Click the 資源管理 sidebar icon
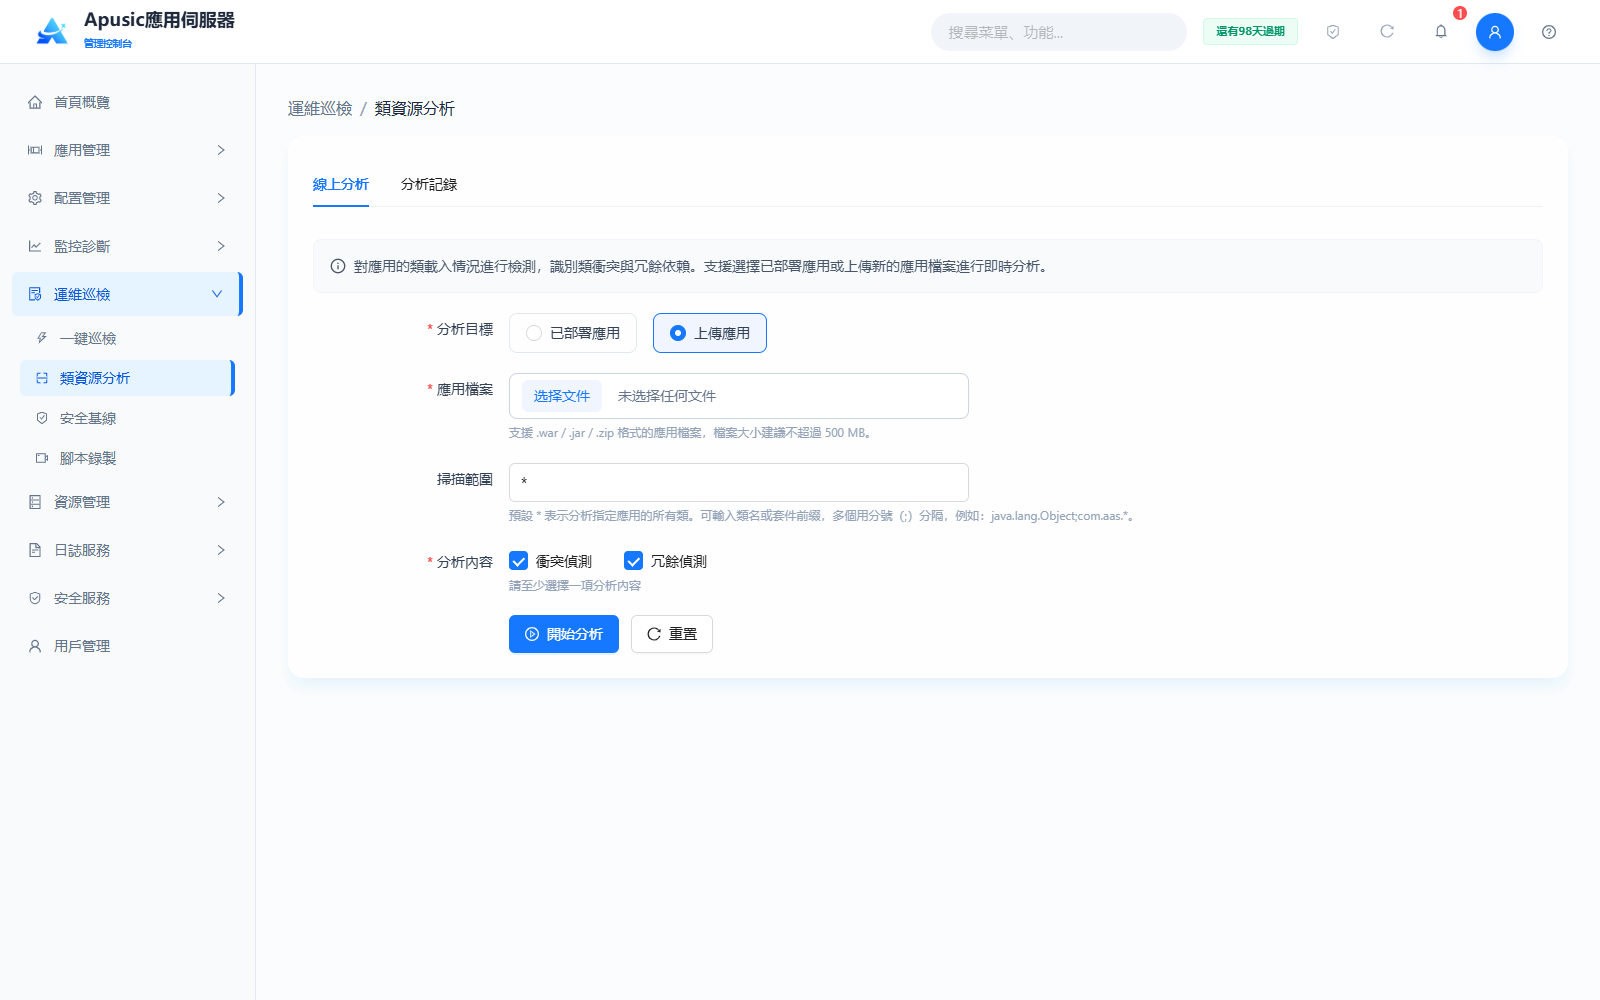 pyautogui.click(x=35, y=502)
